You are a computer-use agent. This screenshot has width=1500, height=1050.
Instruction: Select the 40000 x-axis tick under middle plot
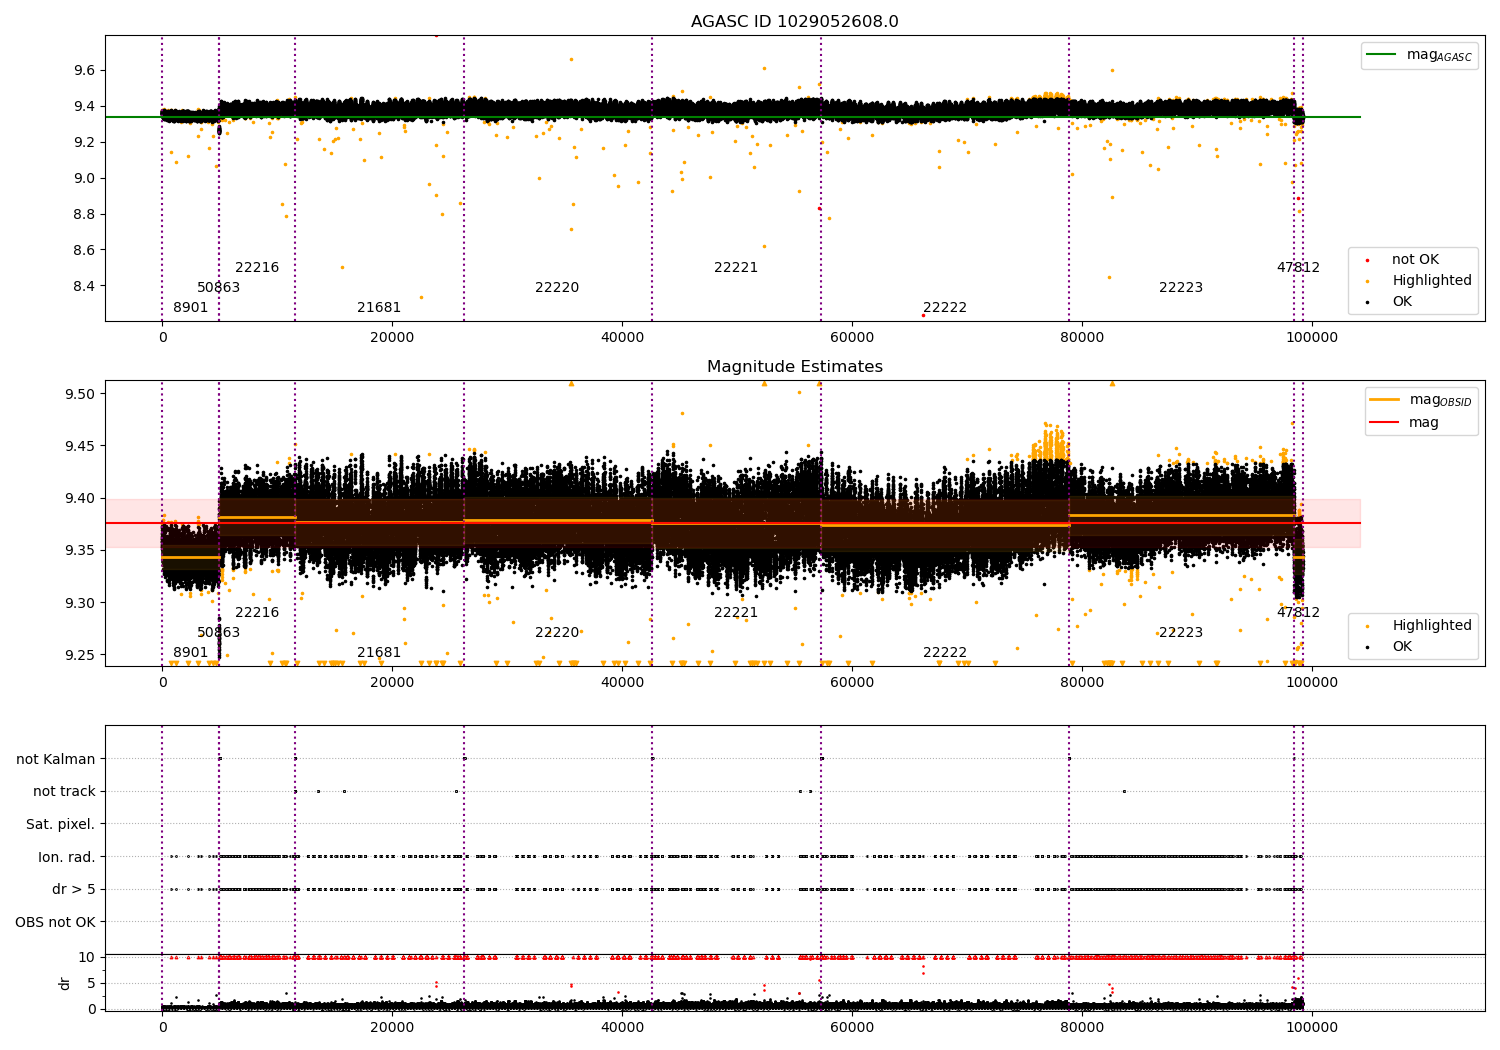(x=622, y=683)
